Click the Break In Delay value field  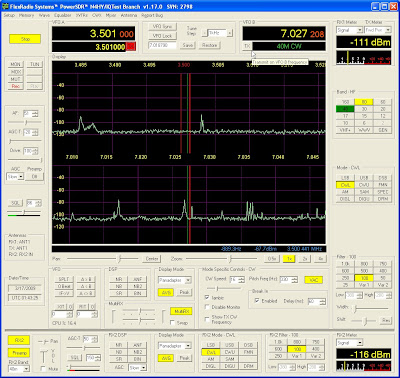(317, 301)
